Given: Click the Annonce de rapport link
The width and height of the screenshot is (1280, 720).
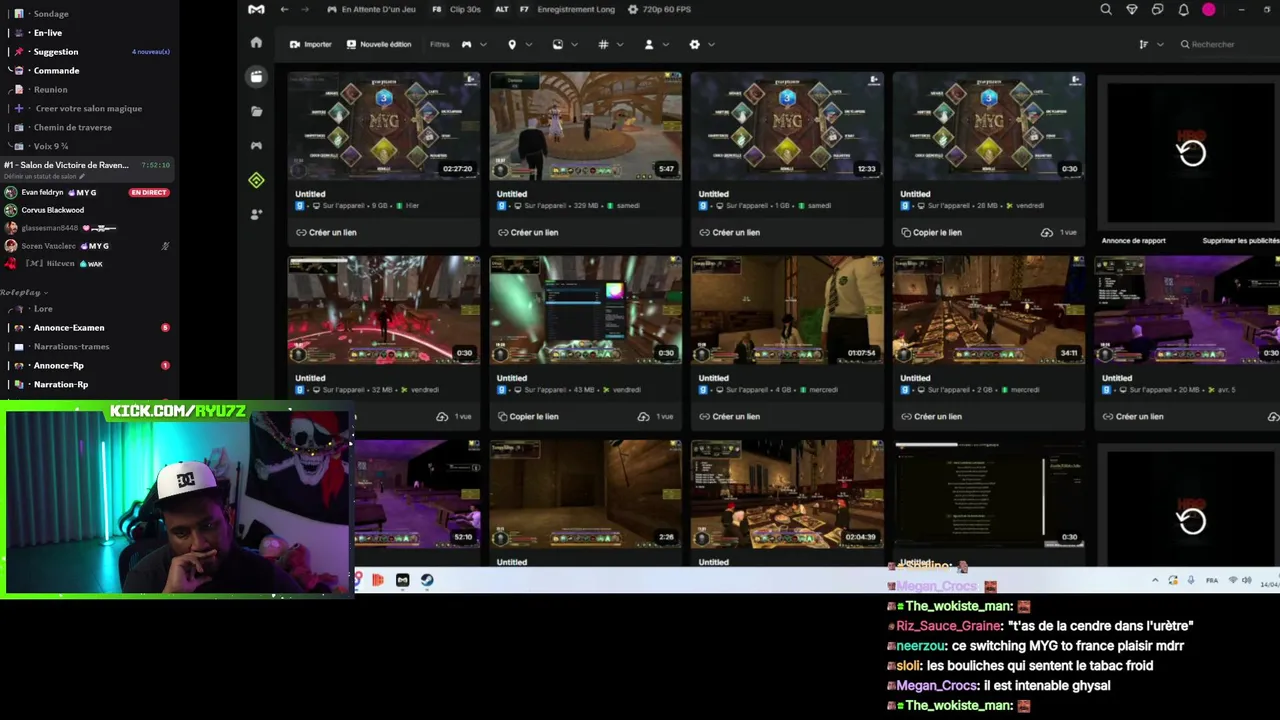Looking at the screenshot, I should pos(1134,241).
